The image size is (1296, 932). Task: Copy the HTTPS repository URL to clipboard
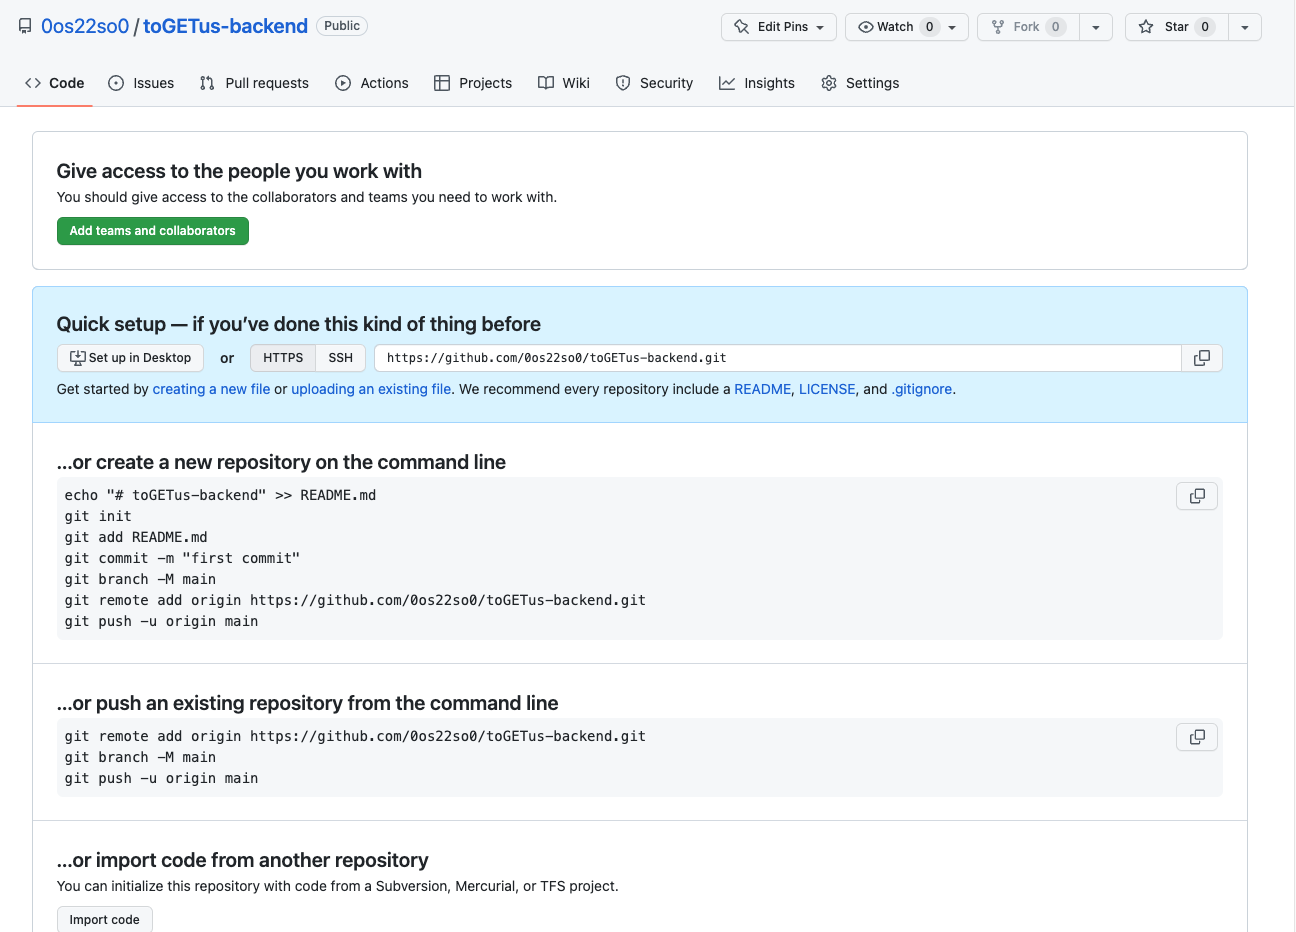pos(1202,358)
